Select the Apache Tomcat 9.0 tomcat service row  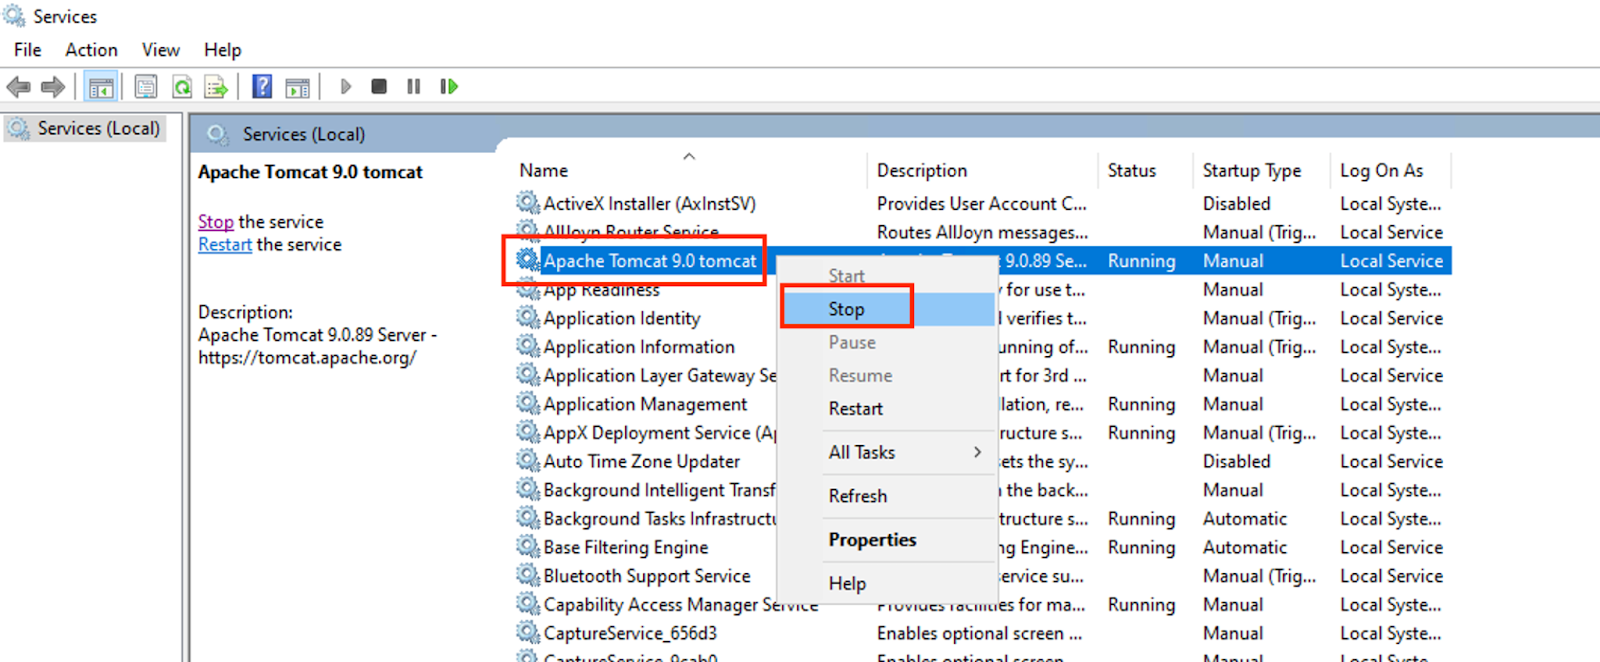[x=983, y=261]
